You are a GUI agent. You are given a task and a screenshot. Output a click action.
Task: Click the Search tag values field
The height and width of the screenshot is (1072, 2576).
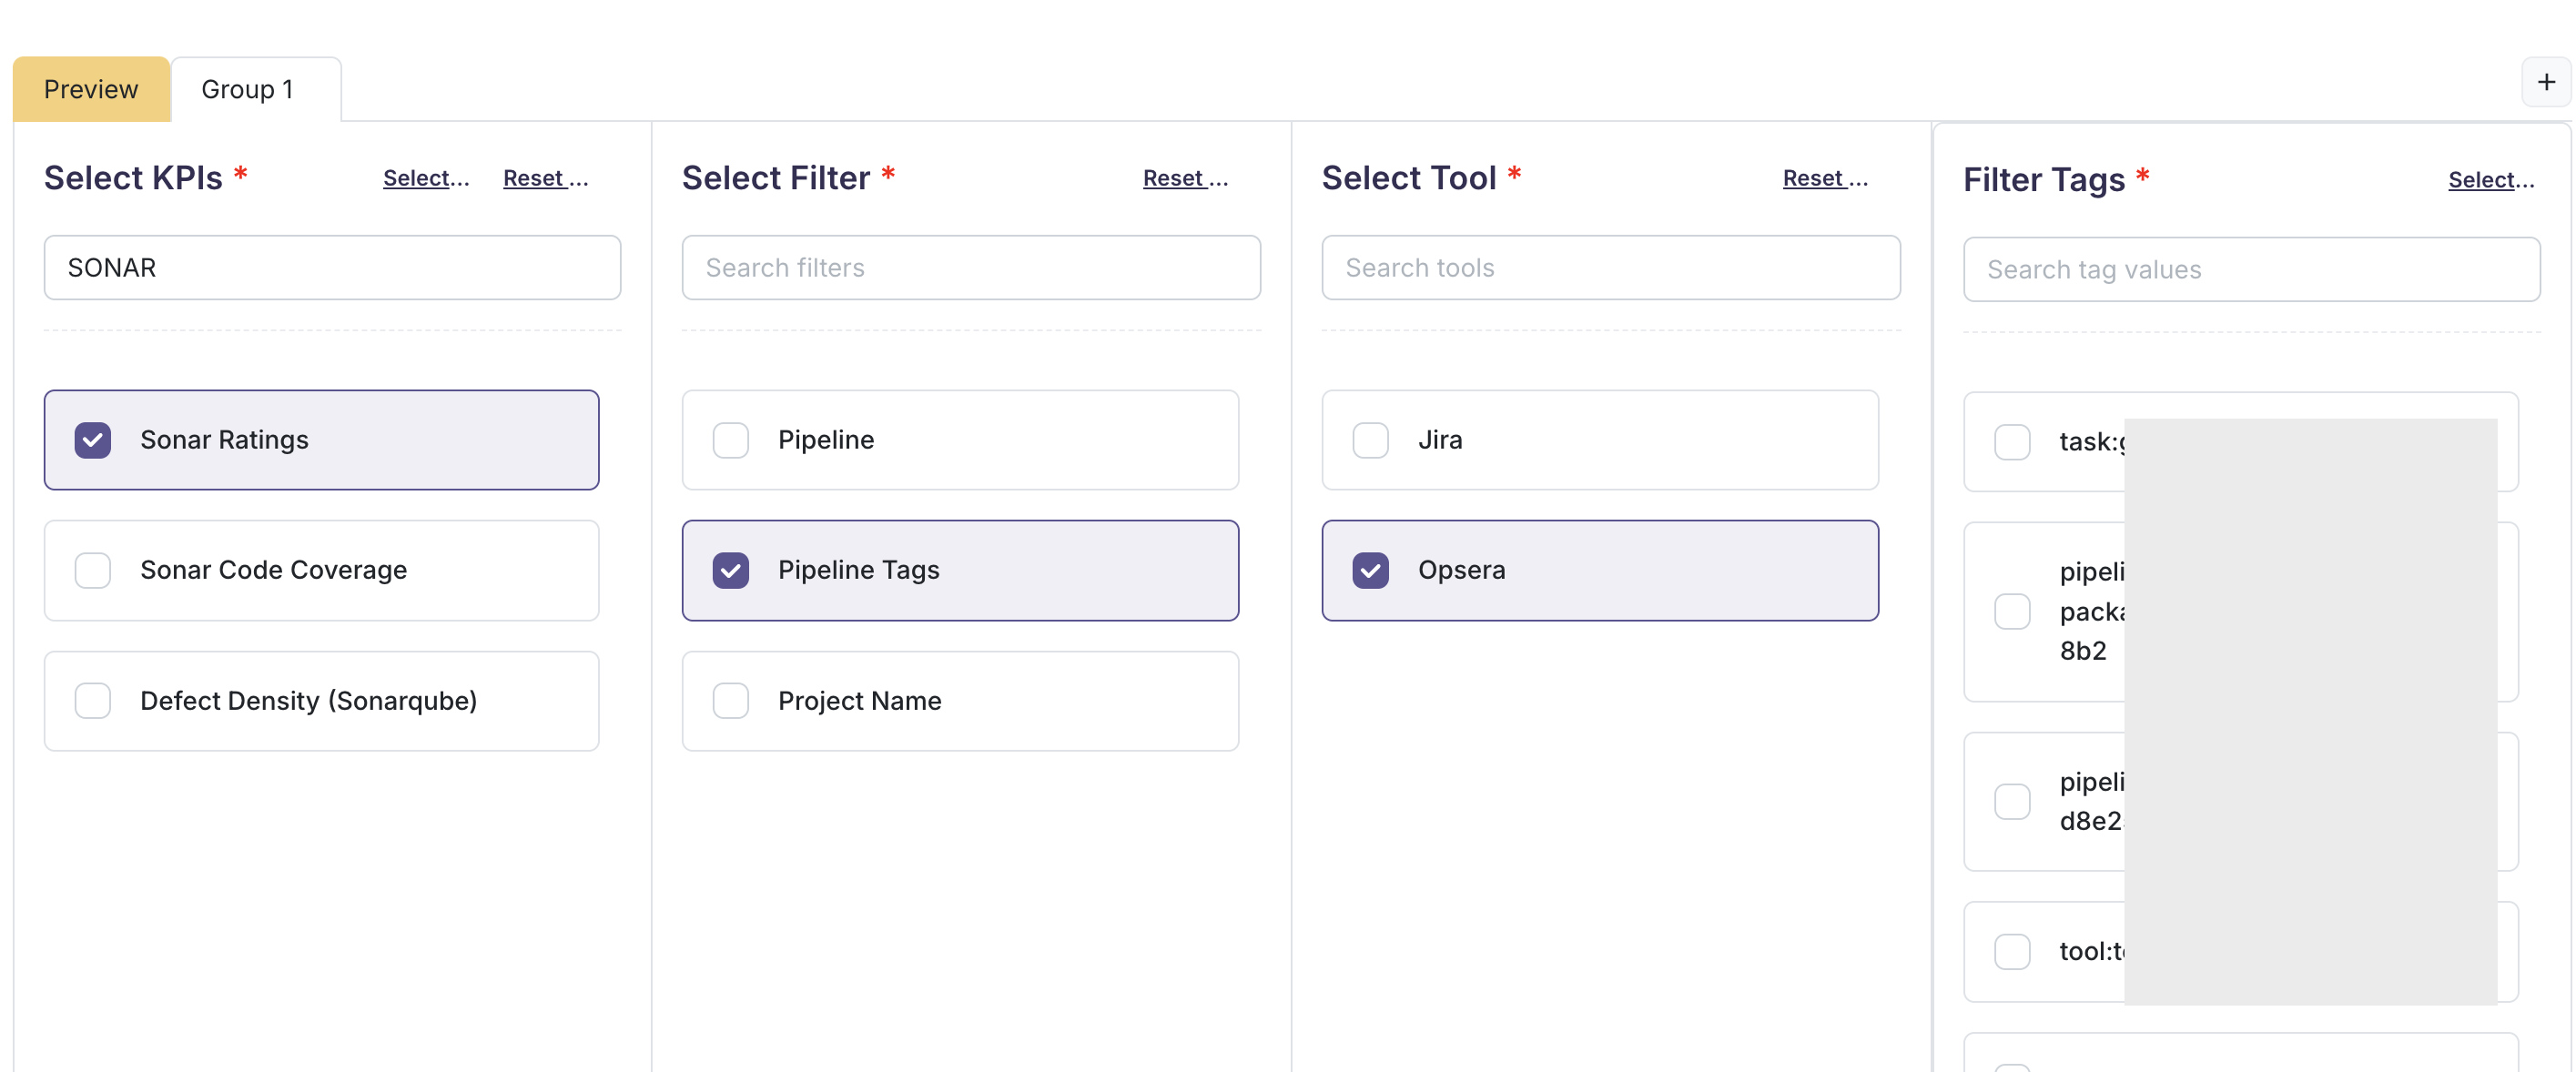click(x=2250, y=270)
